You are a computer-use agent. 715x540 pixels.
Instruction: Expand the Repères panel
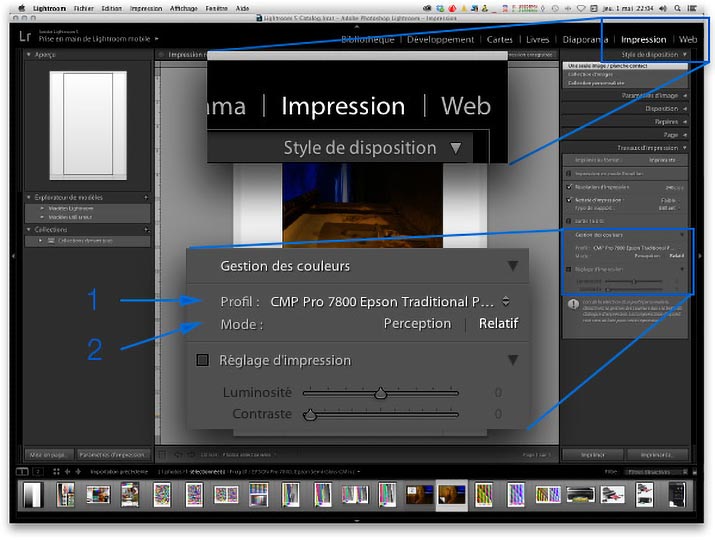pos(685,122)
